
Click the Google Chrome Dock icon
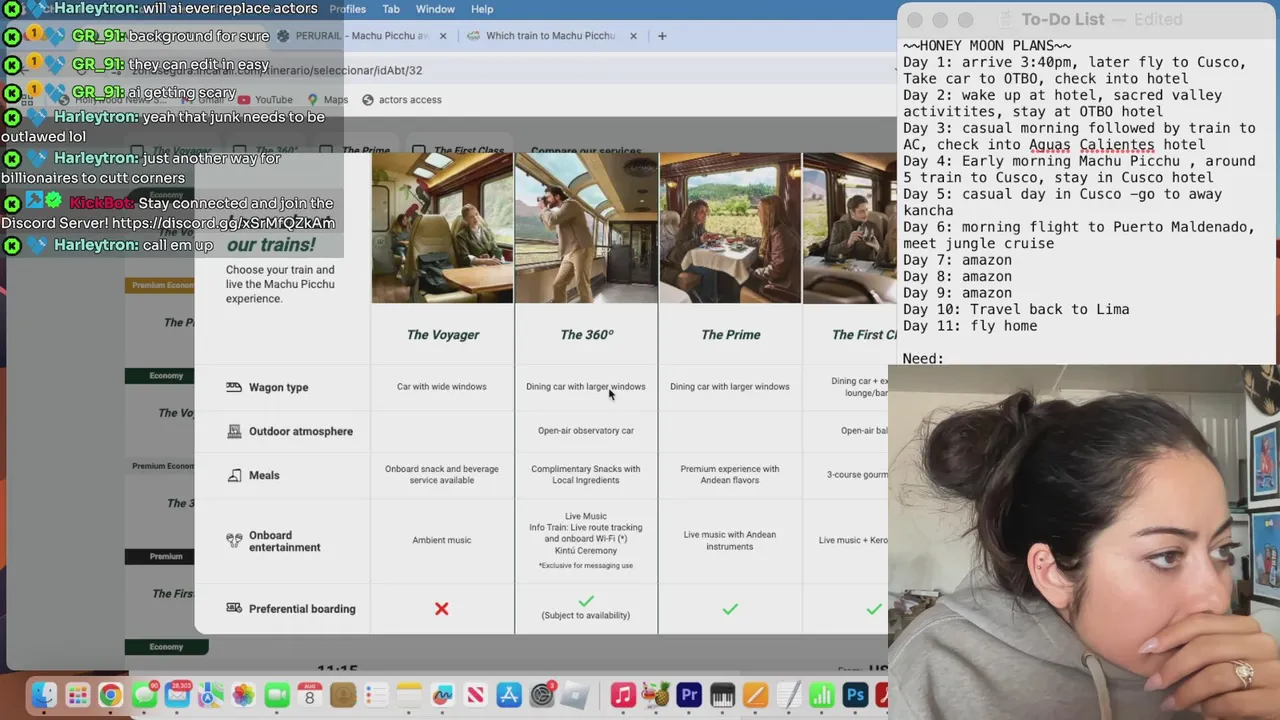pyautogui.click(x=110, y=695)
